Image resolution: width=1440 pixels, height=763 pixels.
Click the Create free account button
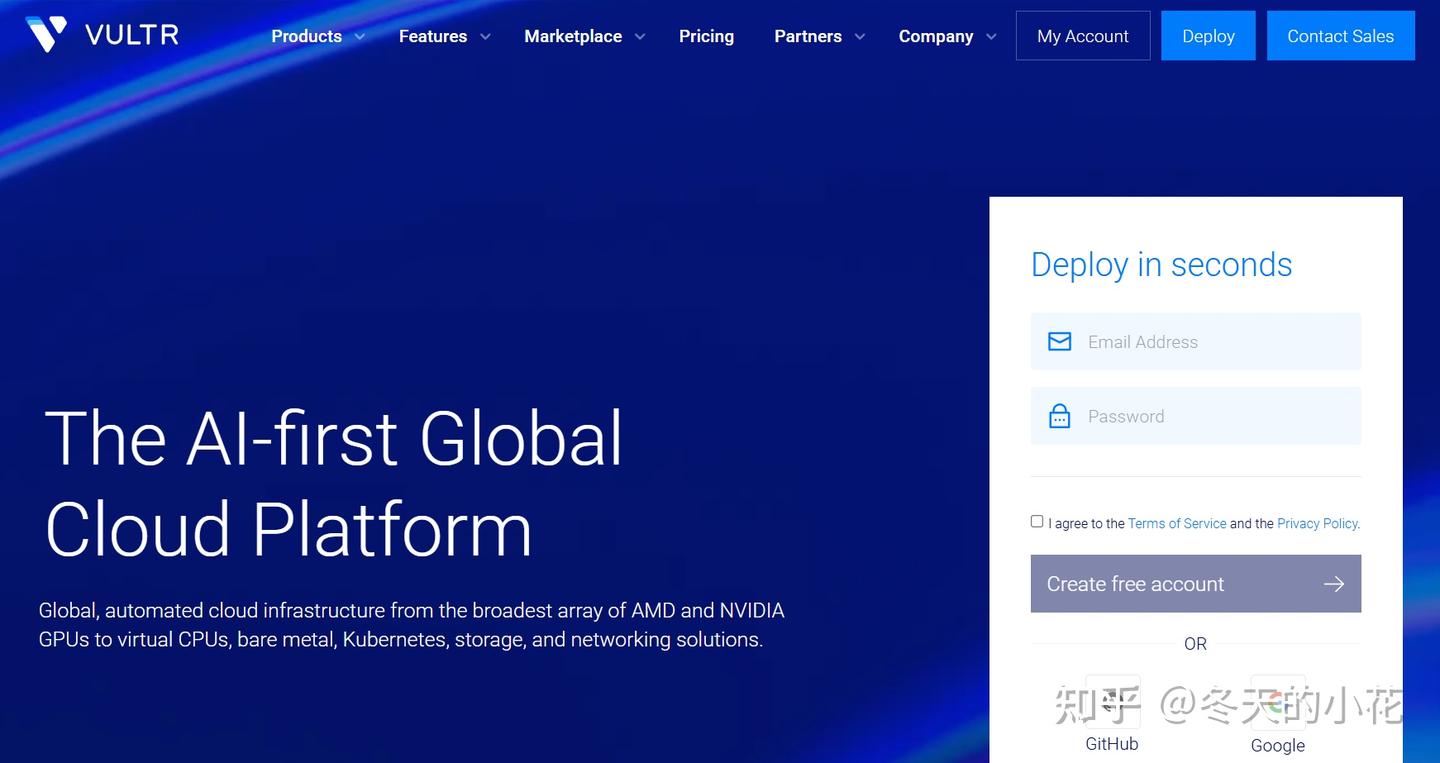point(1196,584)
